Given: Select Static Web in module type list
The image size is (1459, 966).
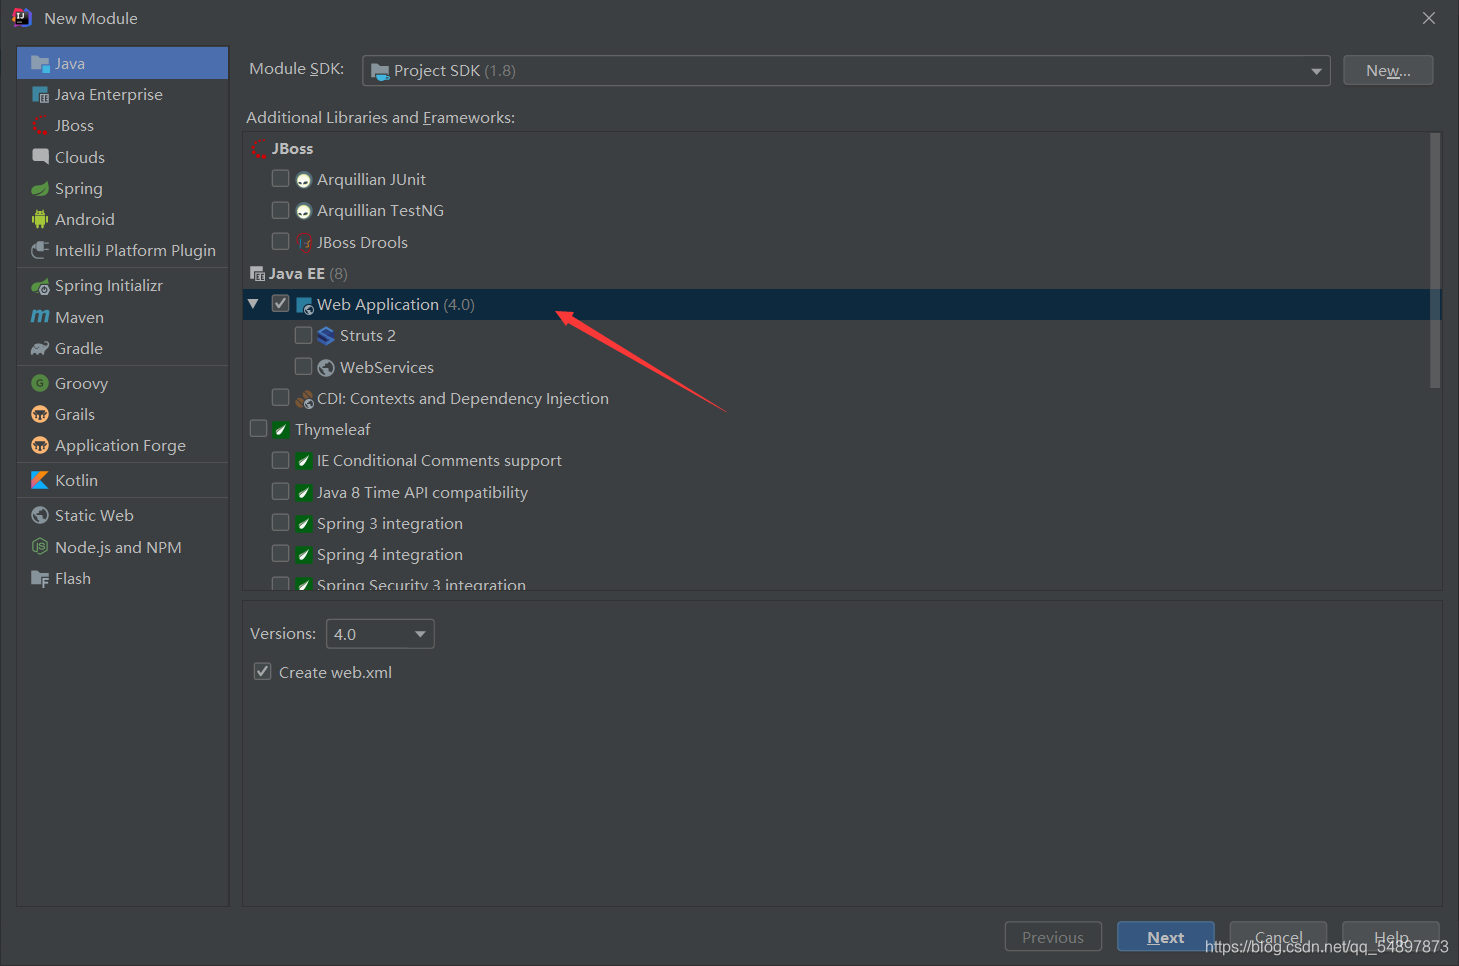Looking at the screenshot, I should (122, 515).
